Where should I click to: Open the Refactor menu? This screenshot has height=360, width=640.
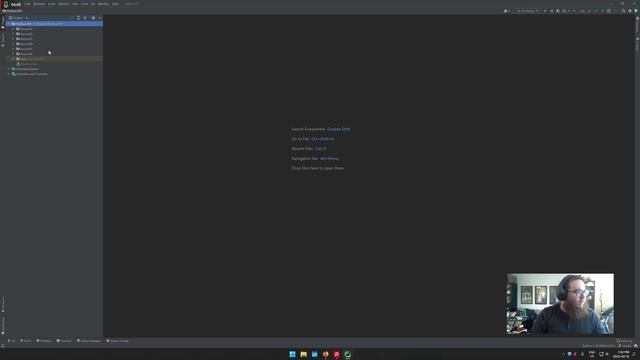64,4
